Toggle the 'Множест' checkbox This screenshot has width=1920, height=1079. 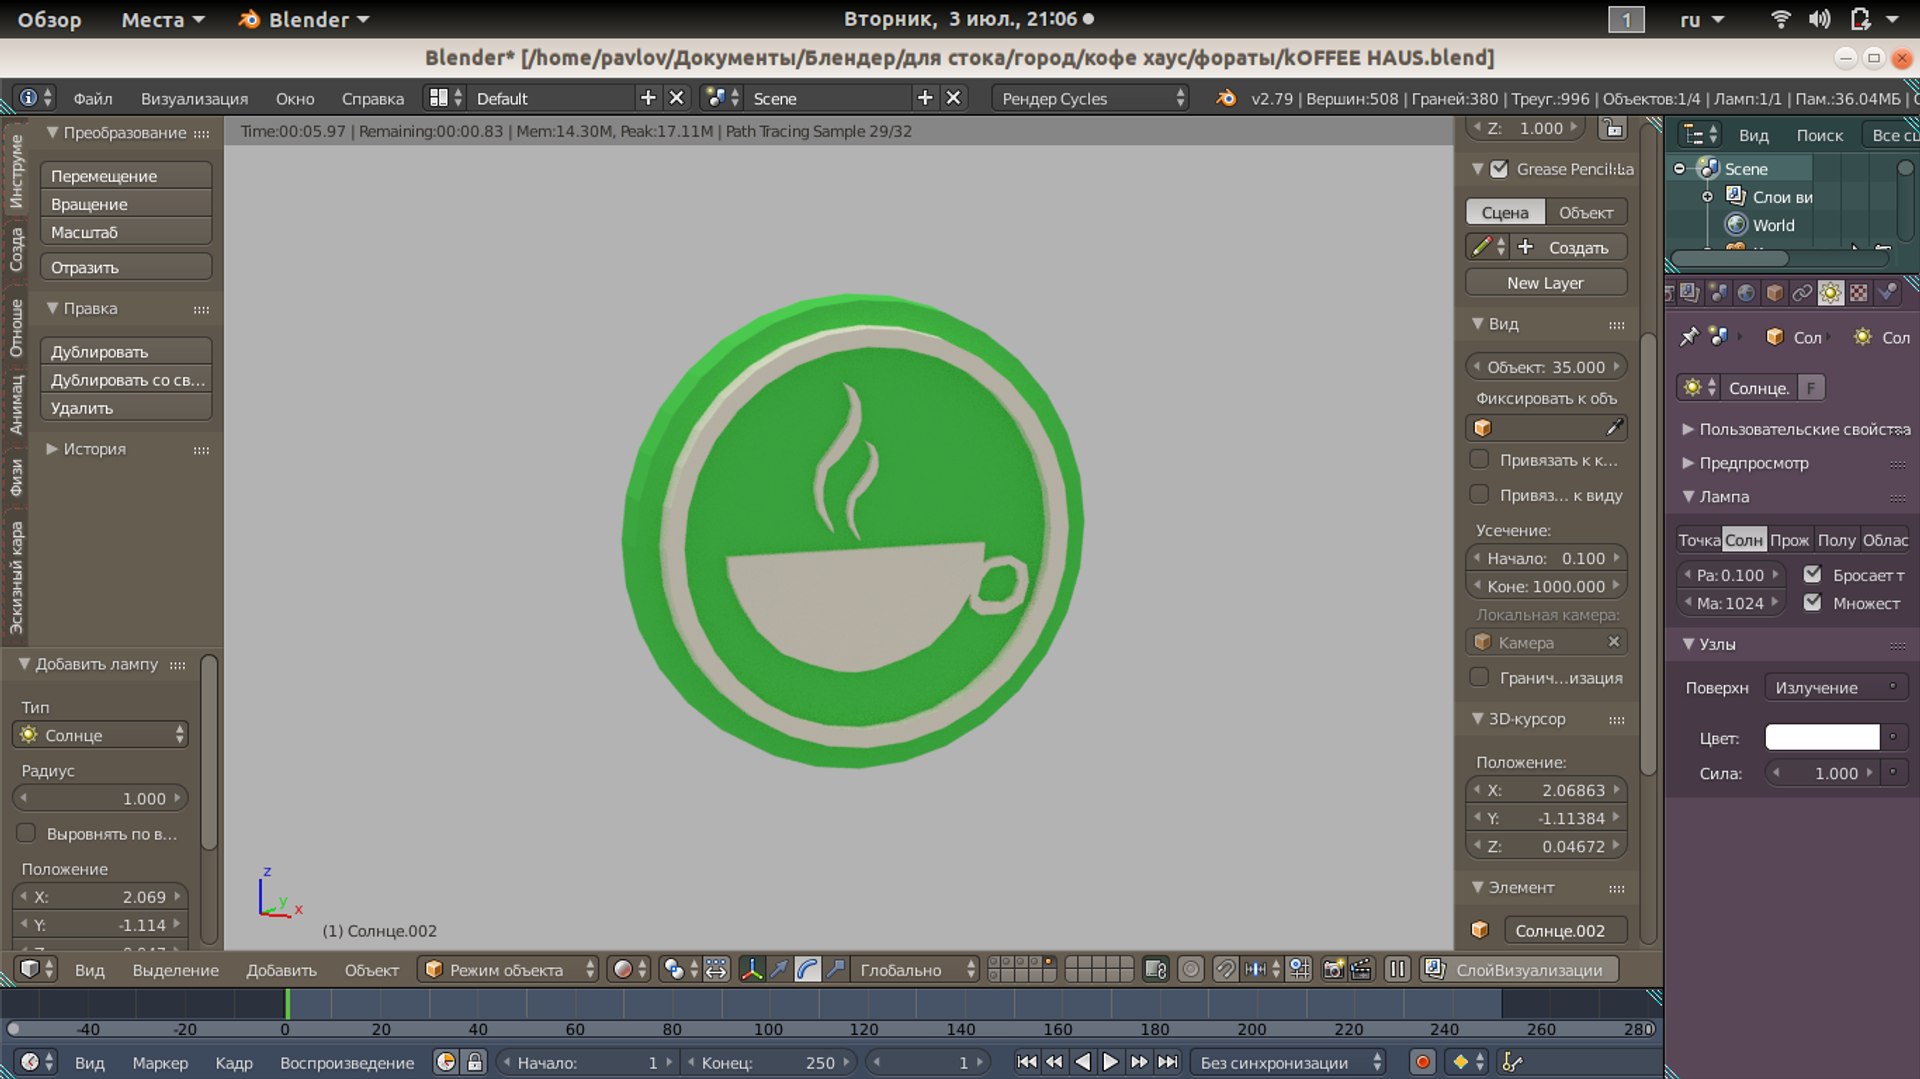tap(1812, 603)
